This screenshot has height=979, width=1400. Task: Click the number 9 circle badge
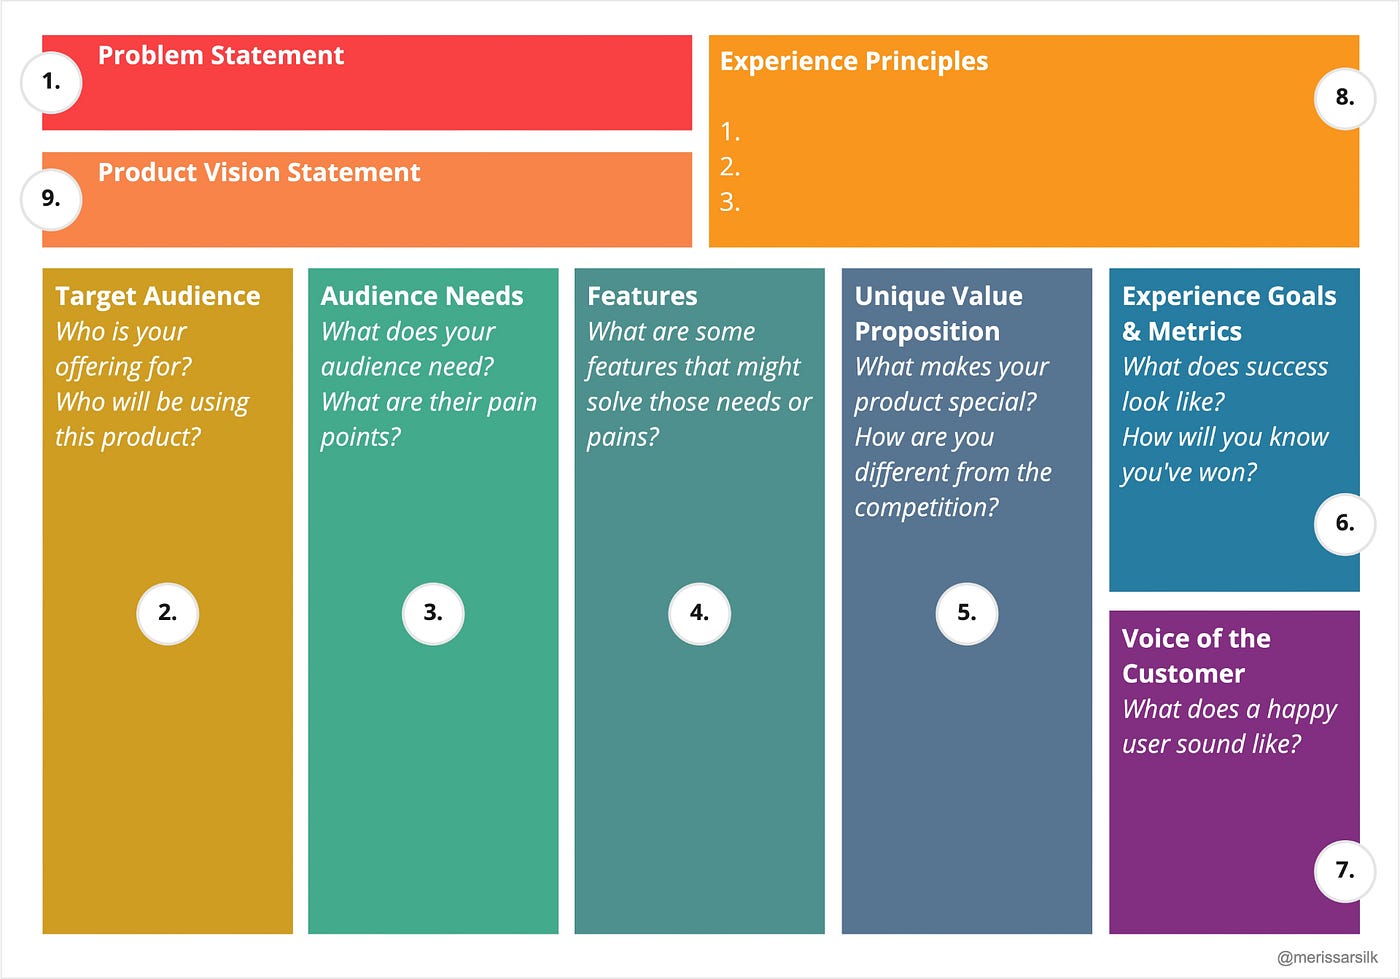(51, 199)
